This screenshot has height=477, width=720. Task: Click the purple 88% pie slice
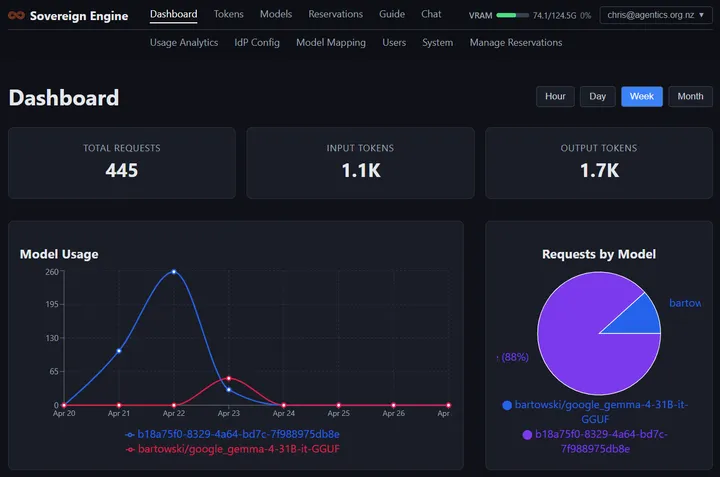pyautogui.click(x=583, y=349)
